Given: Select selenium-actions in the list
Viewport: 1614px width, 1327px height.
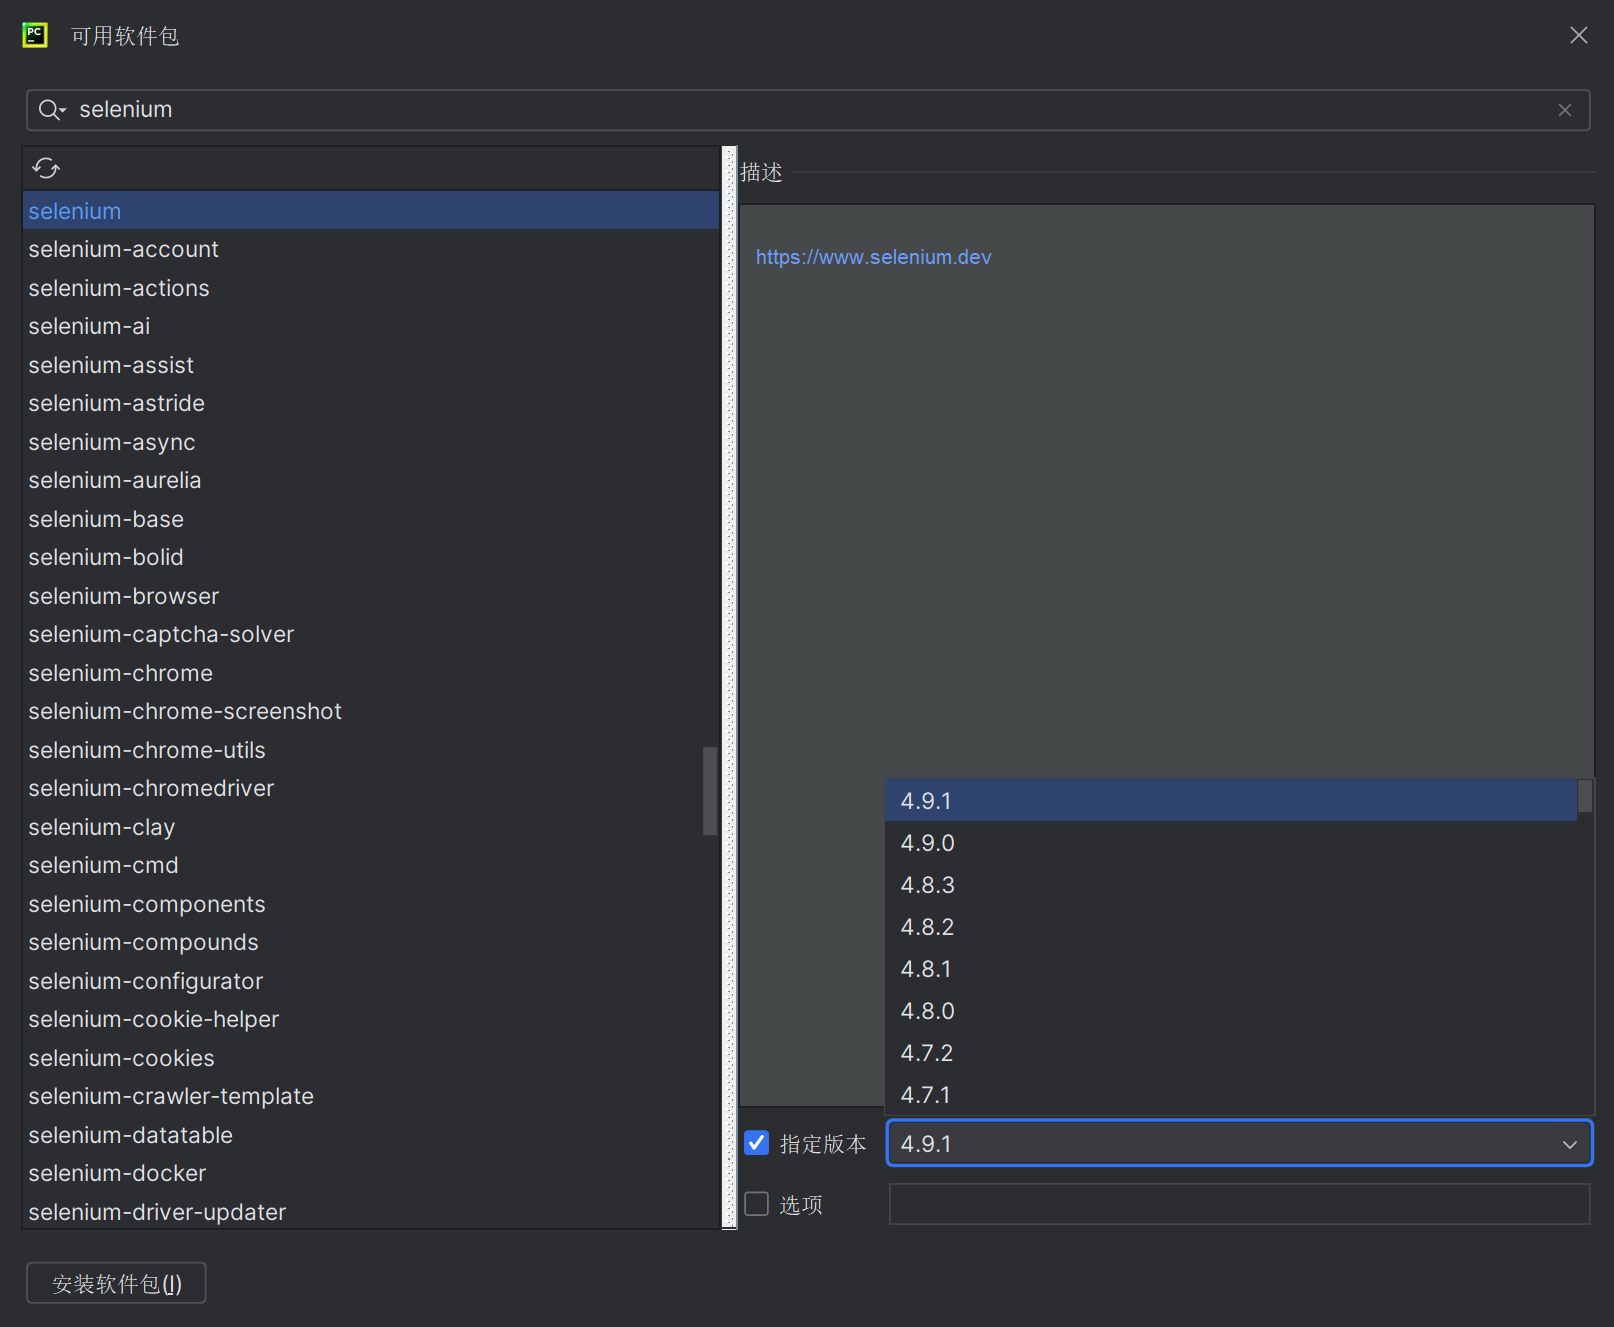Looking at the screenshot, I should 371,288.
